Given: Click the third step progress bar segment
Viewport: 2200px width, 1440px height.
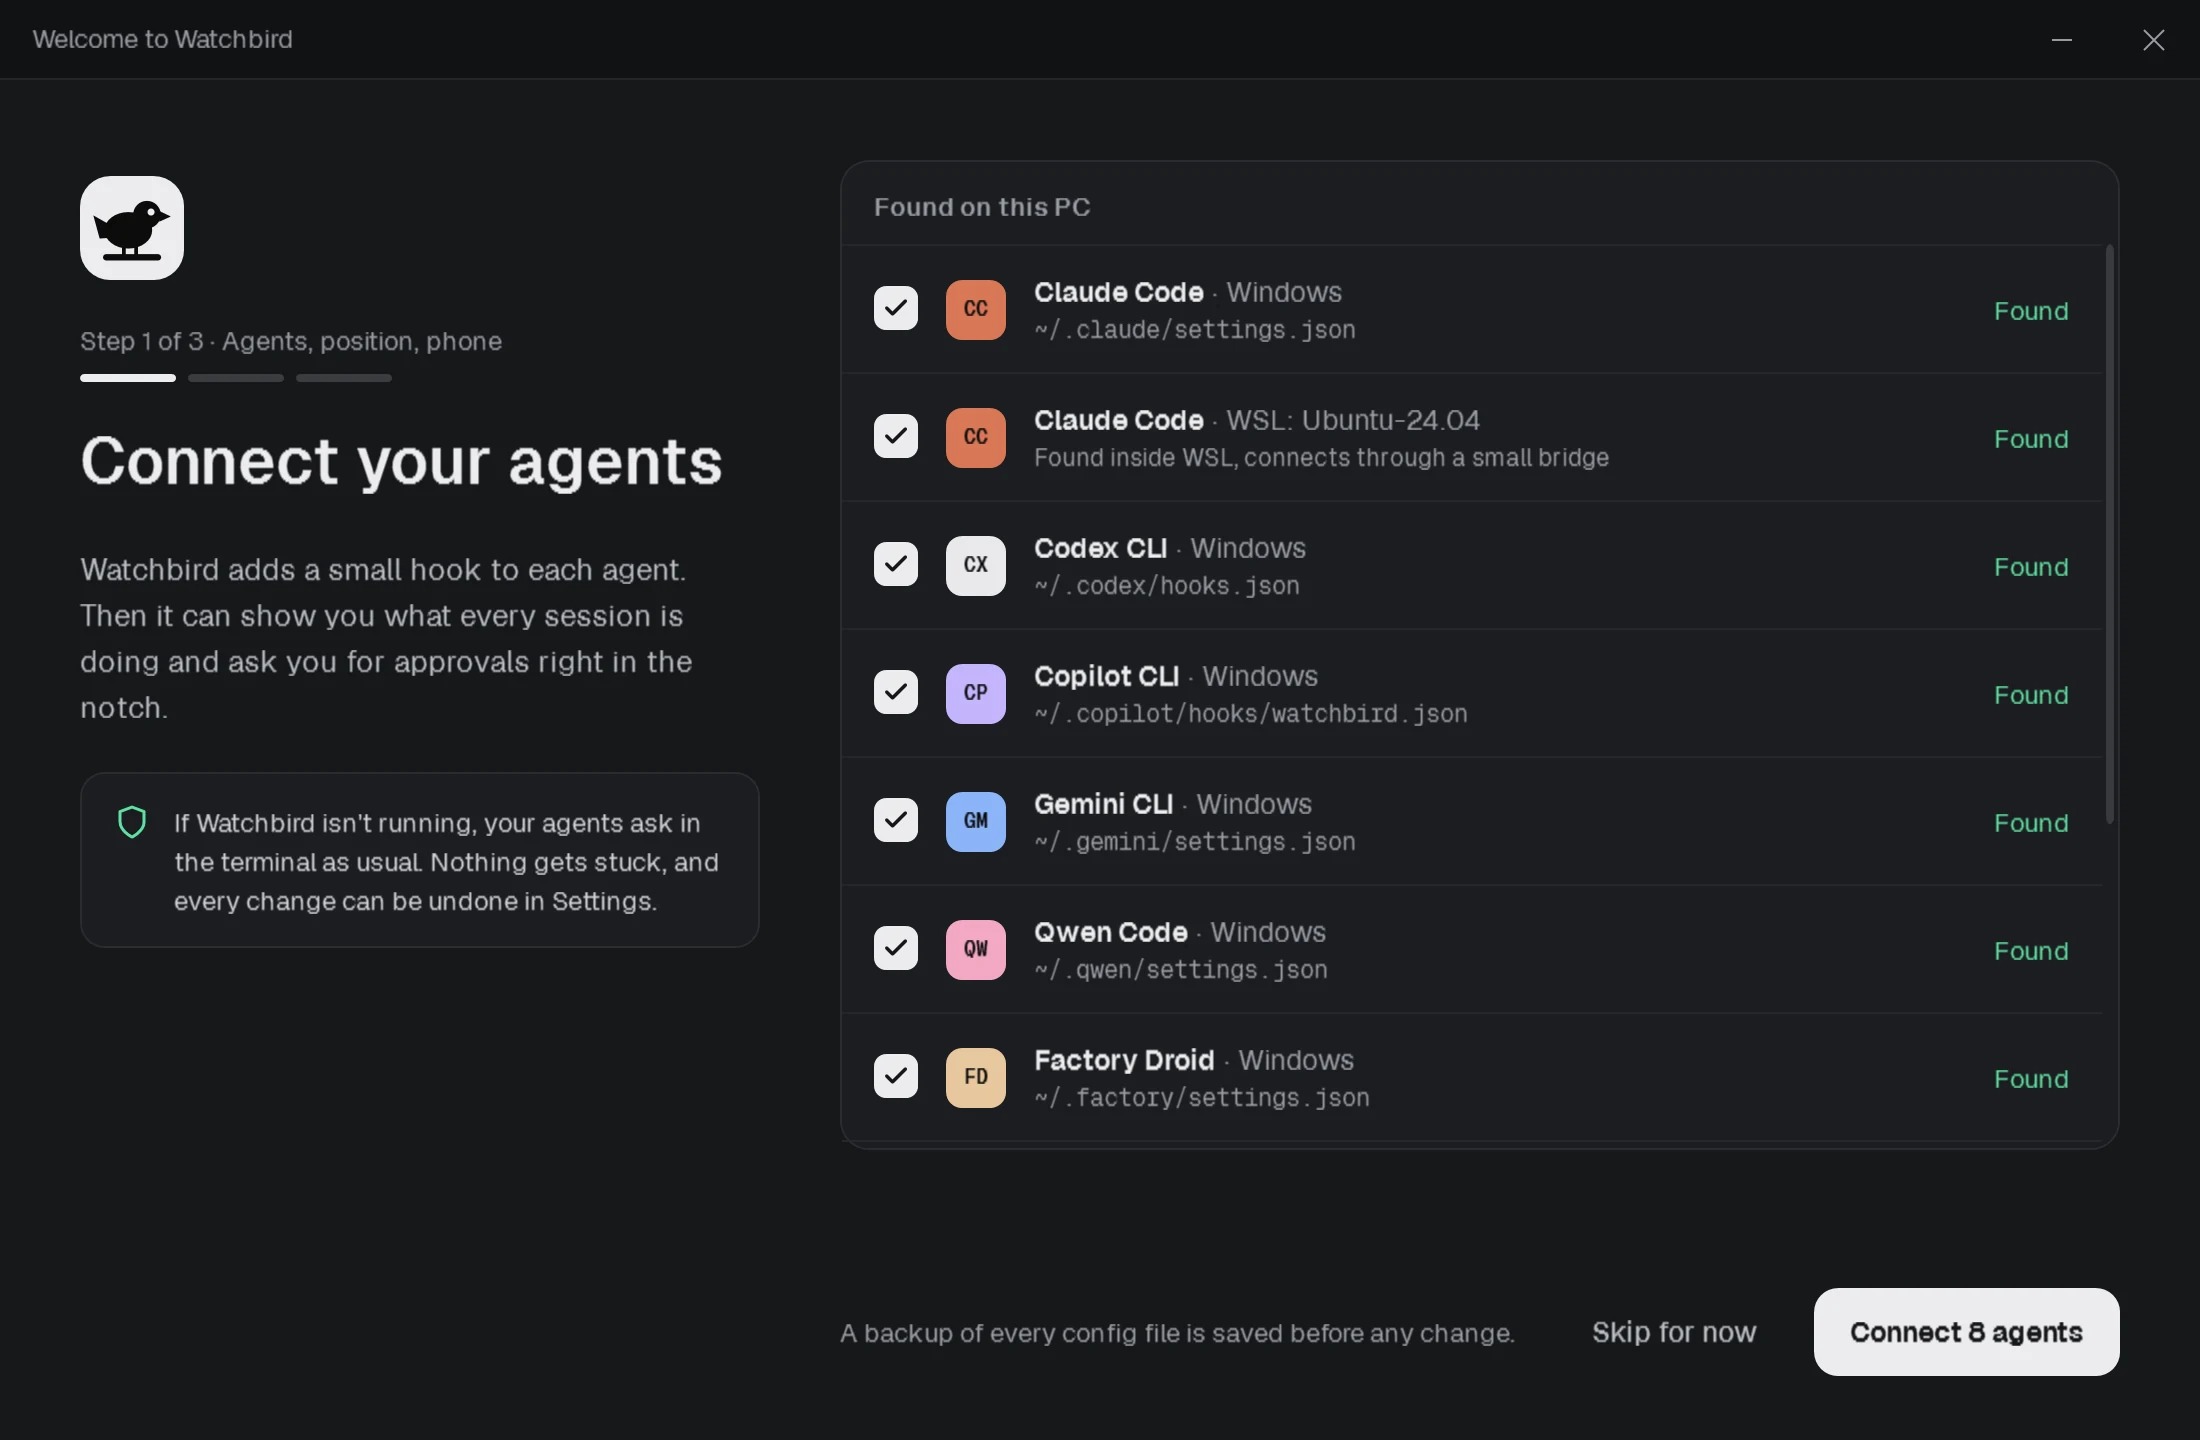Looking at the screenshot, I should click(344, 378).
